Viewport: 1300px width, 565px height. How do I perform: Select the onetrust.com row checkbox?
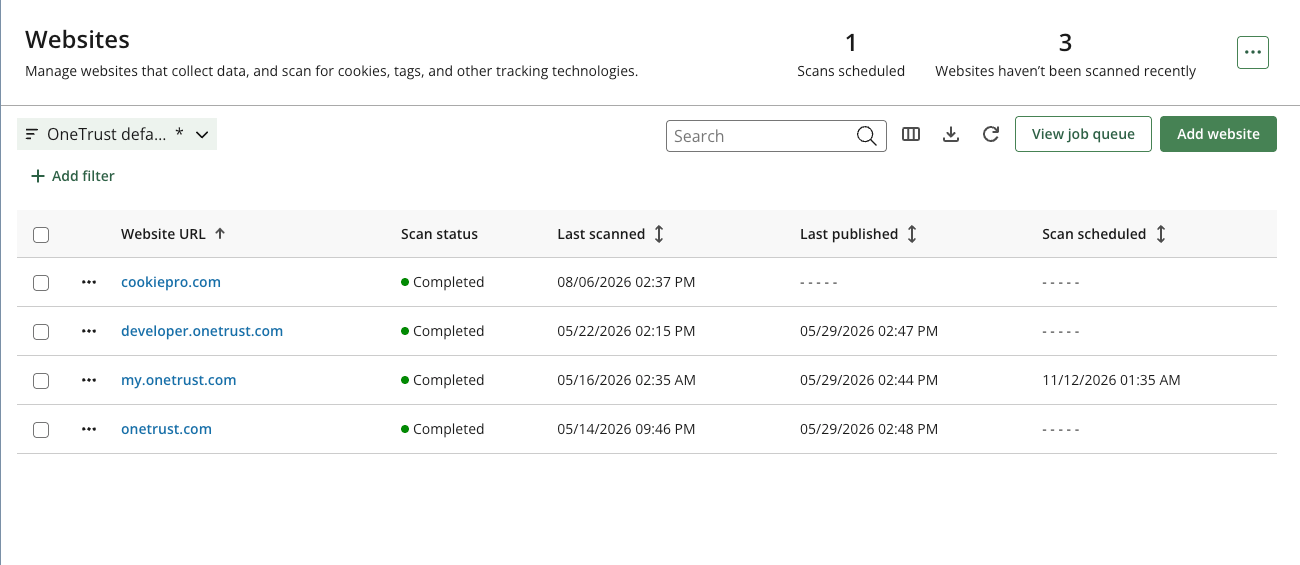coord(41,430)
